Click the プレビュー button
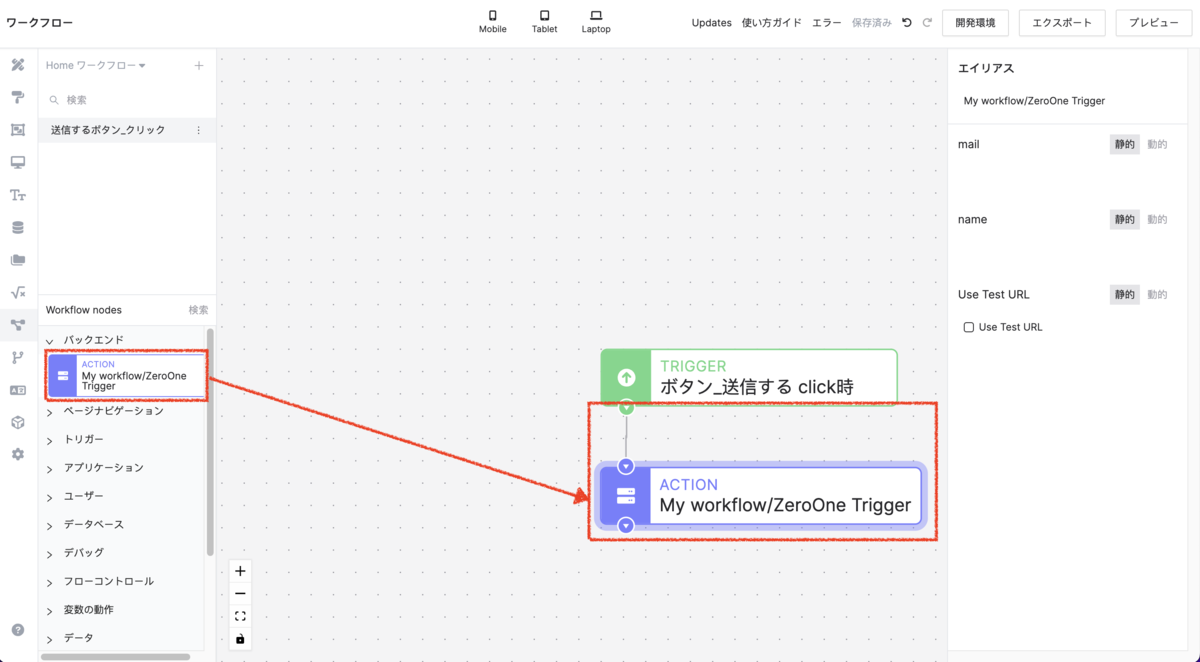The height and width of the screenshot is (662, 1200). point(1153,22)
